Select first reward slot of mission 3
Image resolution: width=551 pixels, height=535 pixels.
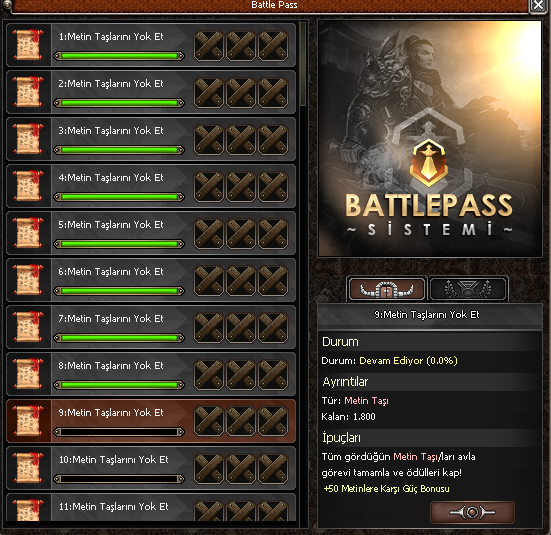209,140
